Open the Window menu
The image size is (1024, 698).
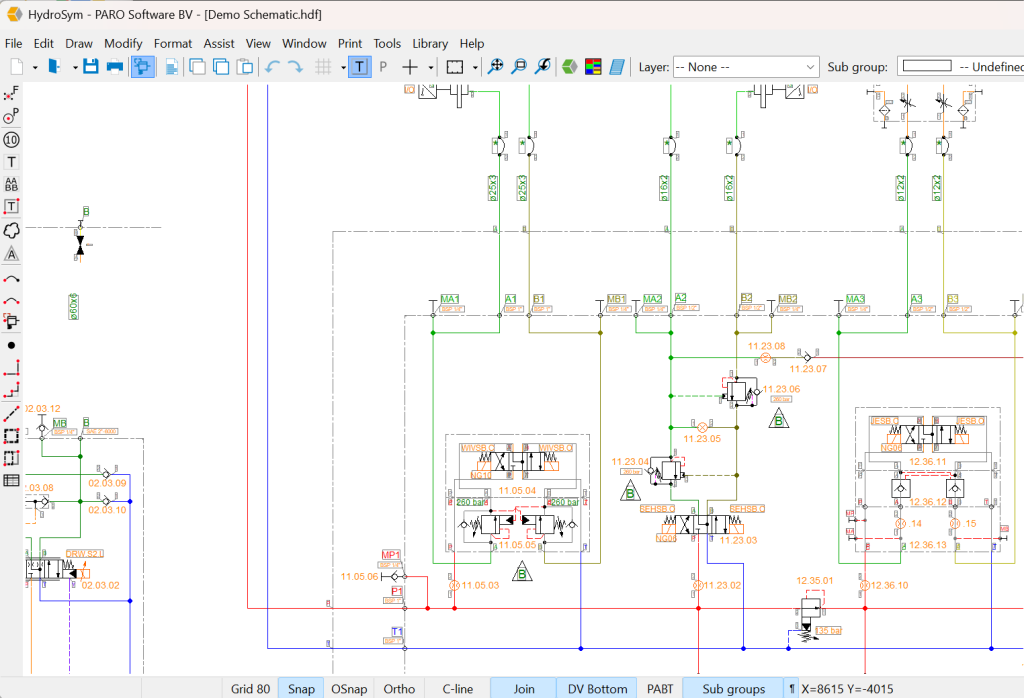304,43
